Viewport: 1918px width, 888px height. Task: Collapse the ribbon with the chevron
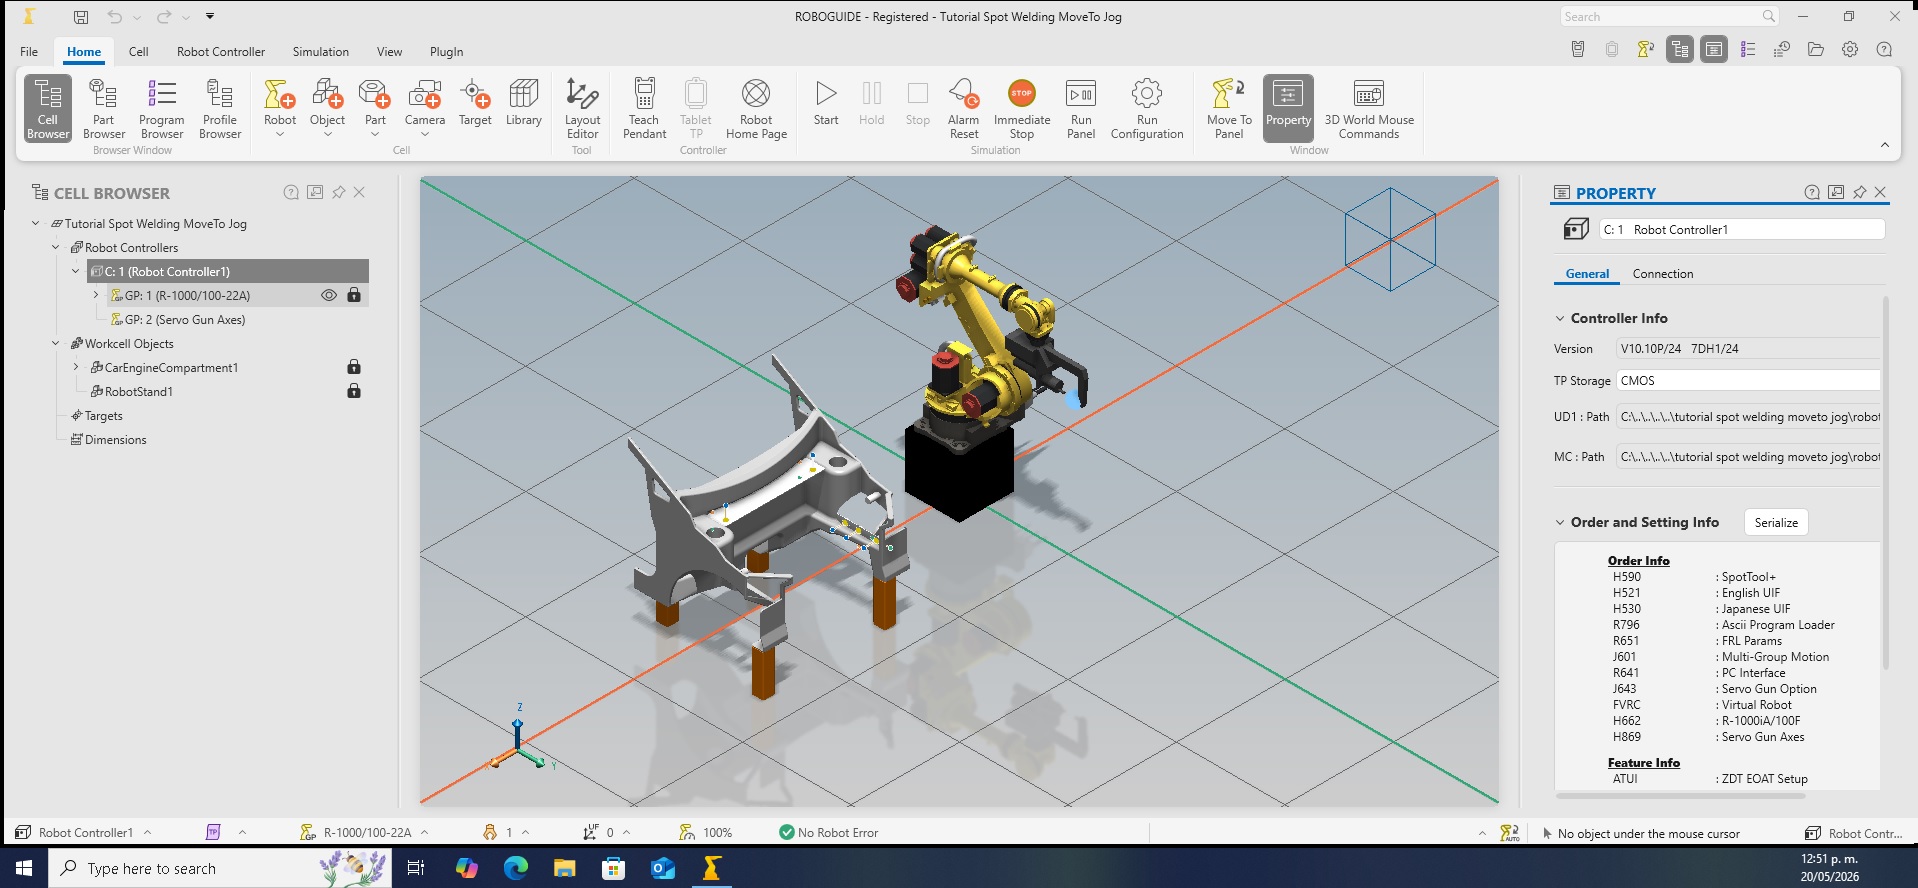point(1885,146)
